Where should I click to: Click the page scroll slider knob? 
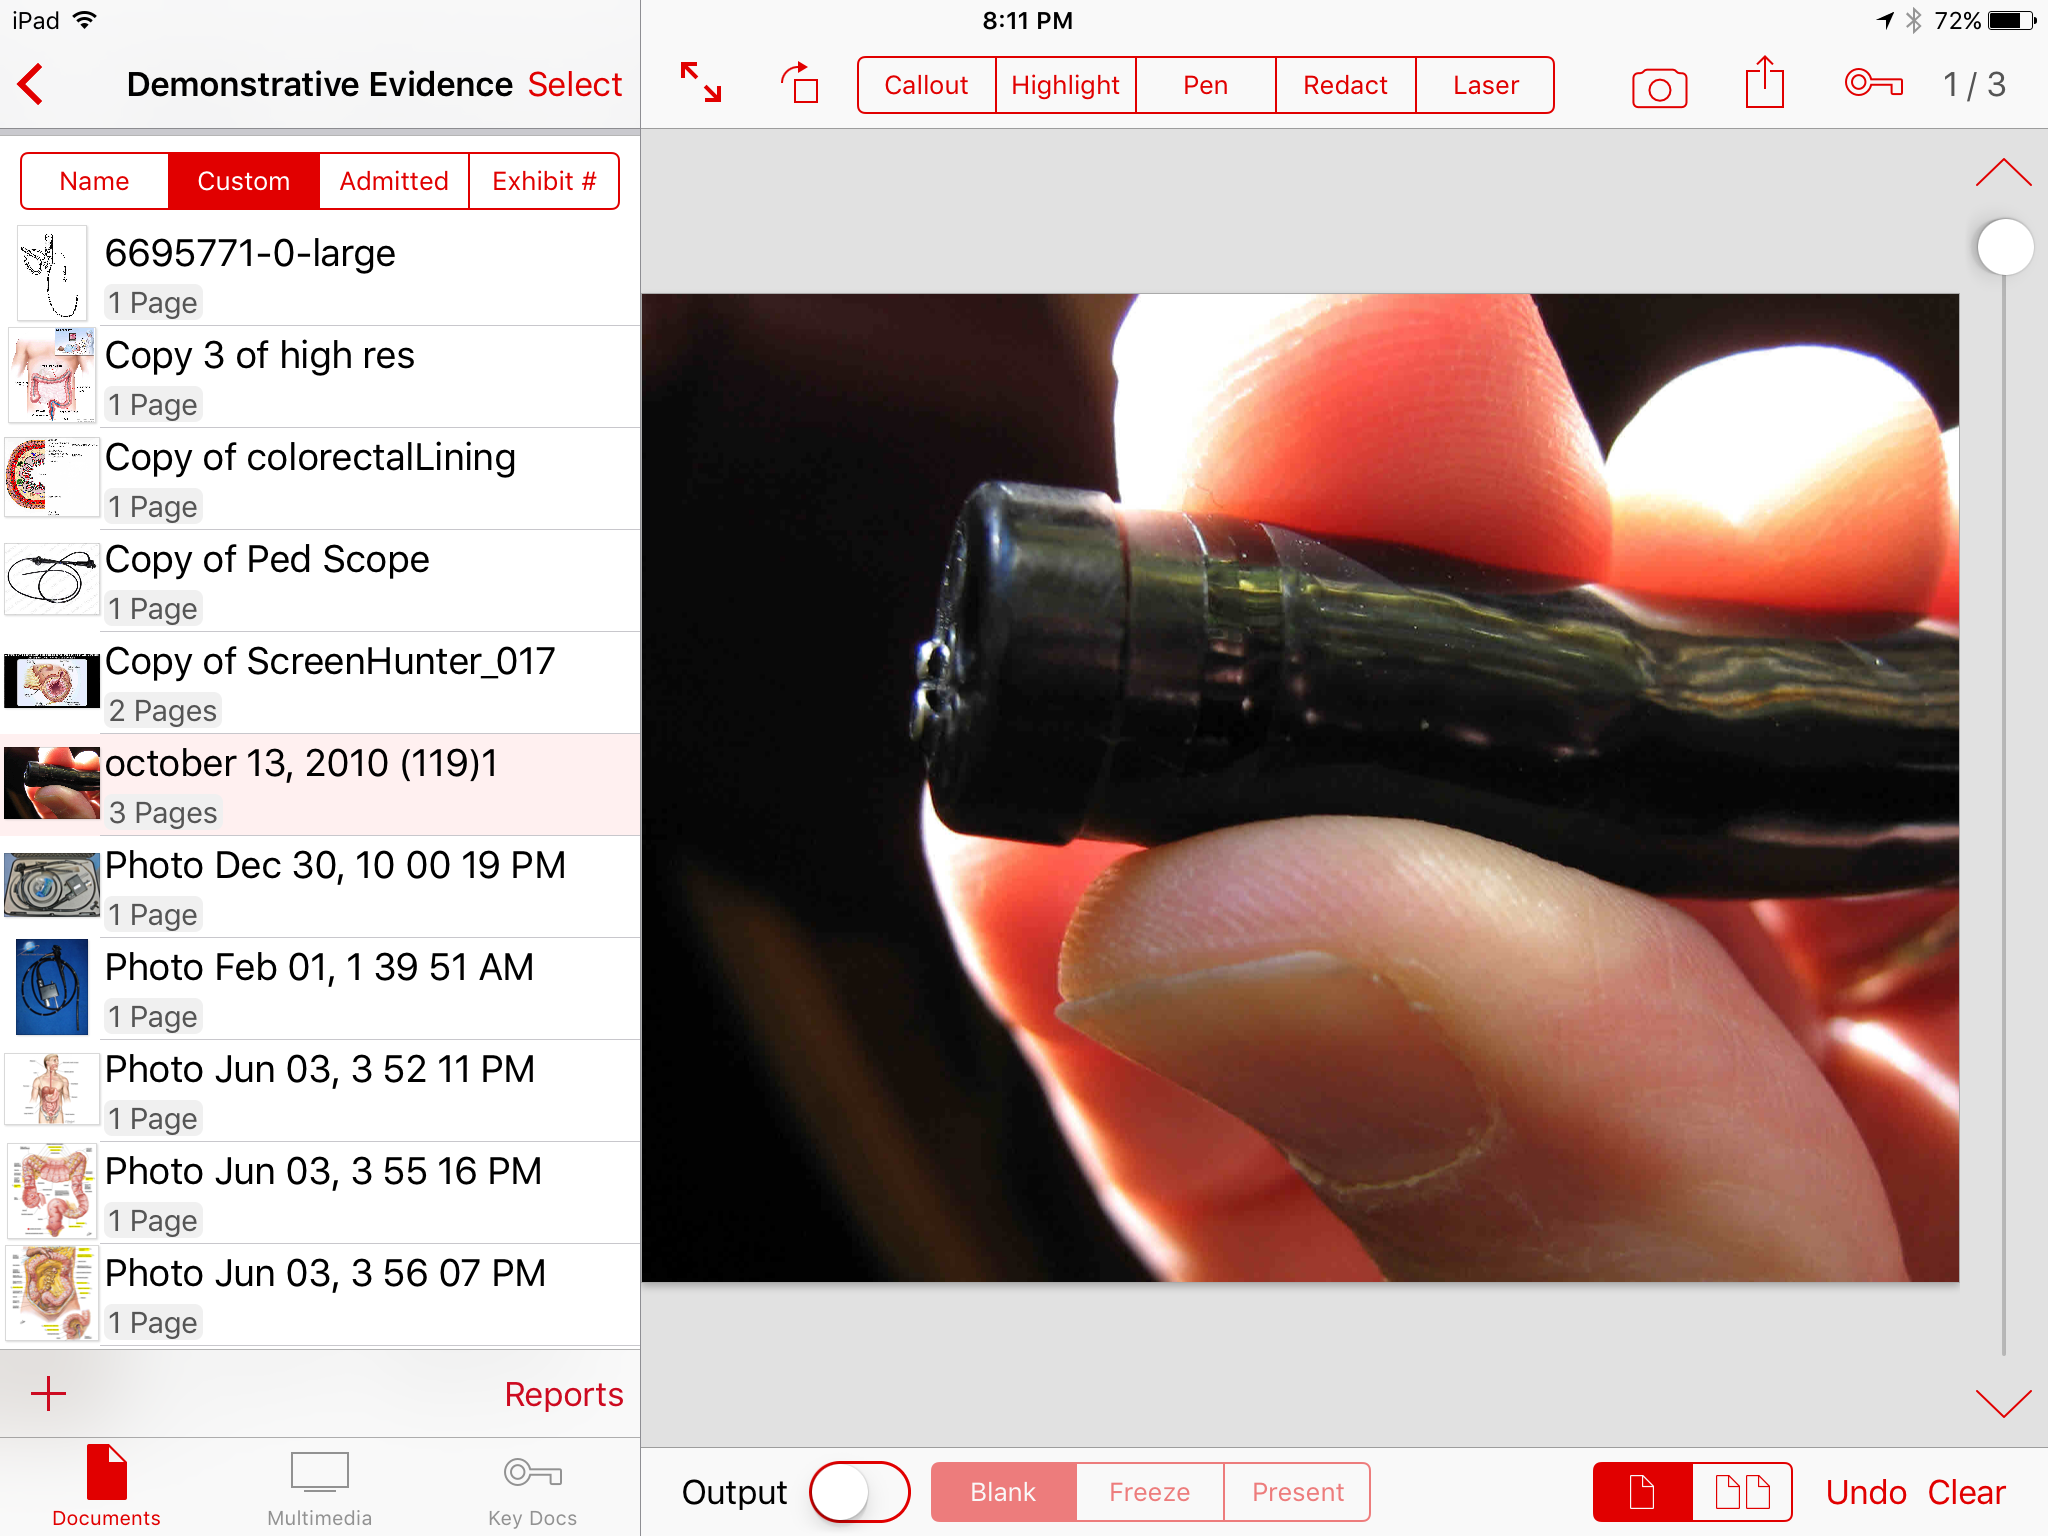2005,247
